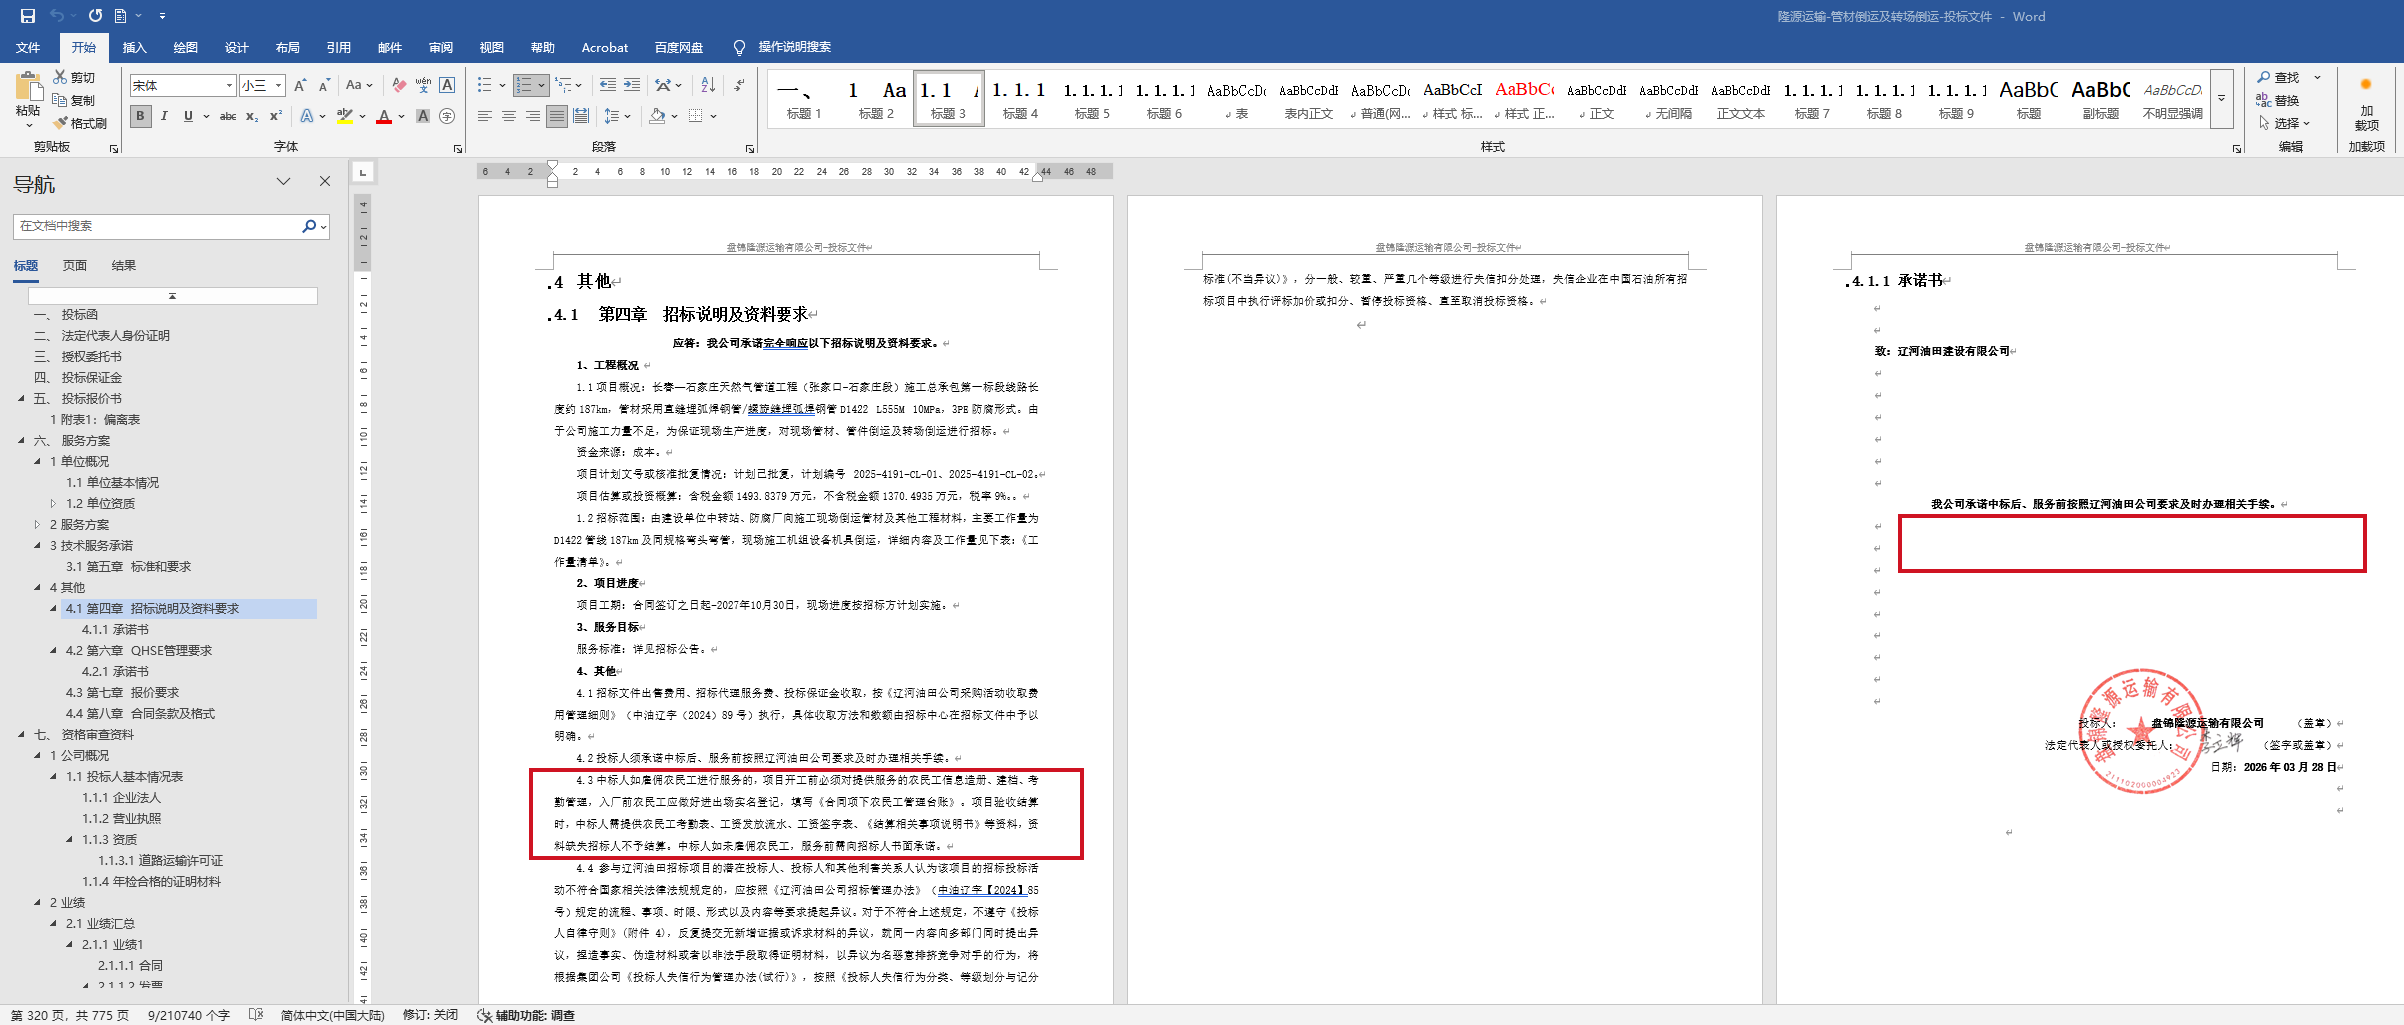
Task: Toggle justified paragraph alignment
Action: coord(557,116)
